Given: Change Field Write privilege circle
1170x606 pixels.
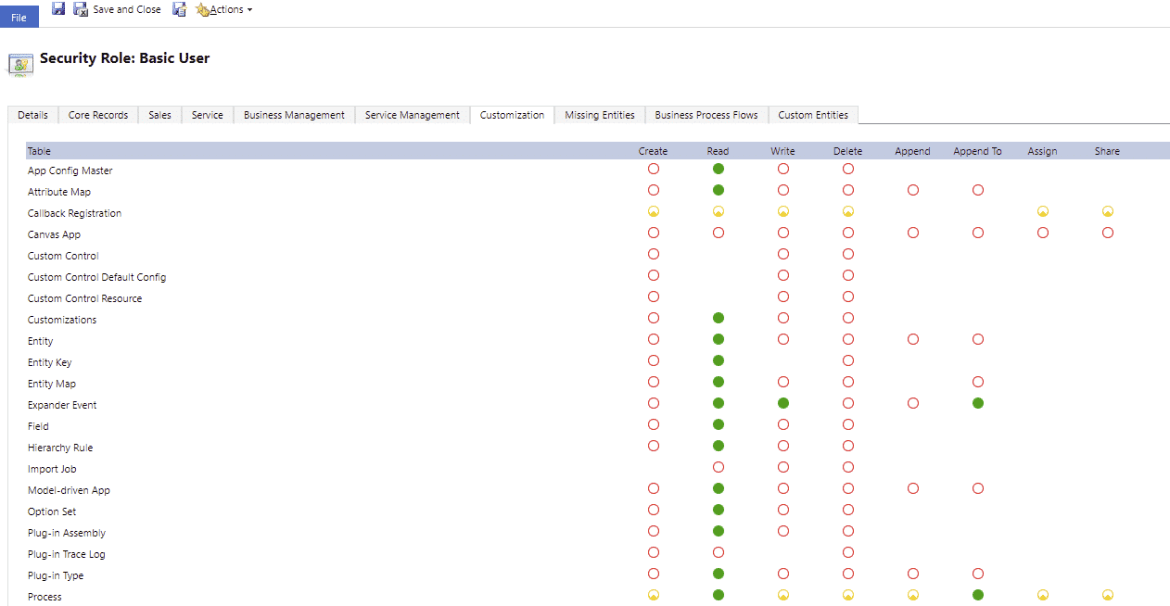Looking at the screenshot, I should 783,425.
